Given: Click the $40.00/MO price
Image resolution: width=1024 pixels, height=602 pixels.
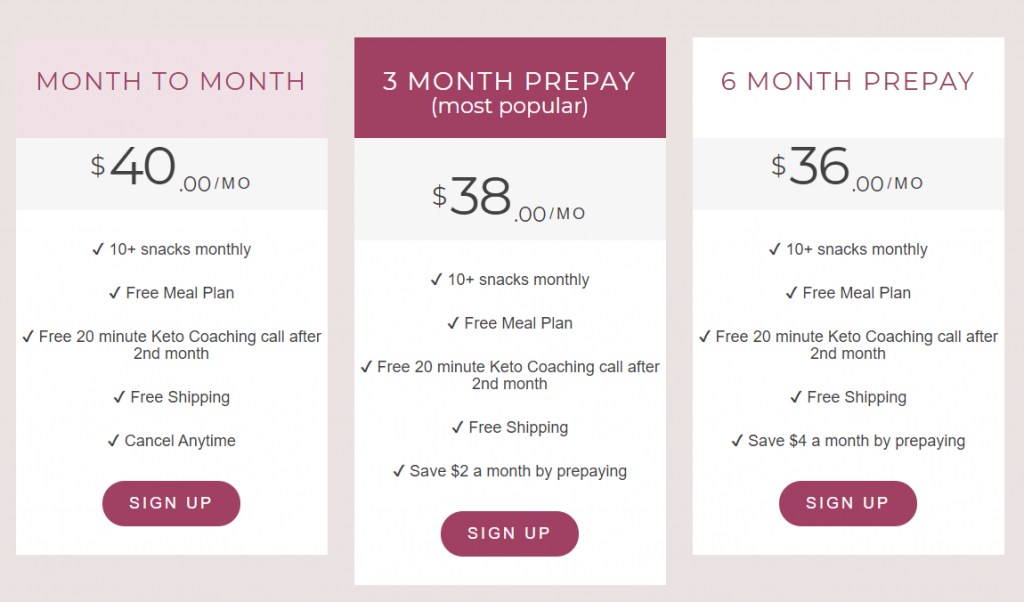Looking at the screenshot, I should (170, 168).
